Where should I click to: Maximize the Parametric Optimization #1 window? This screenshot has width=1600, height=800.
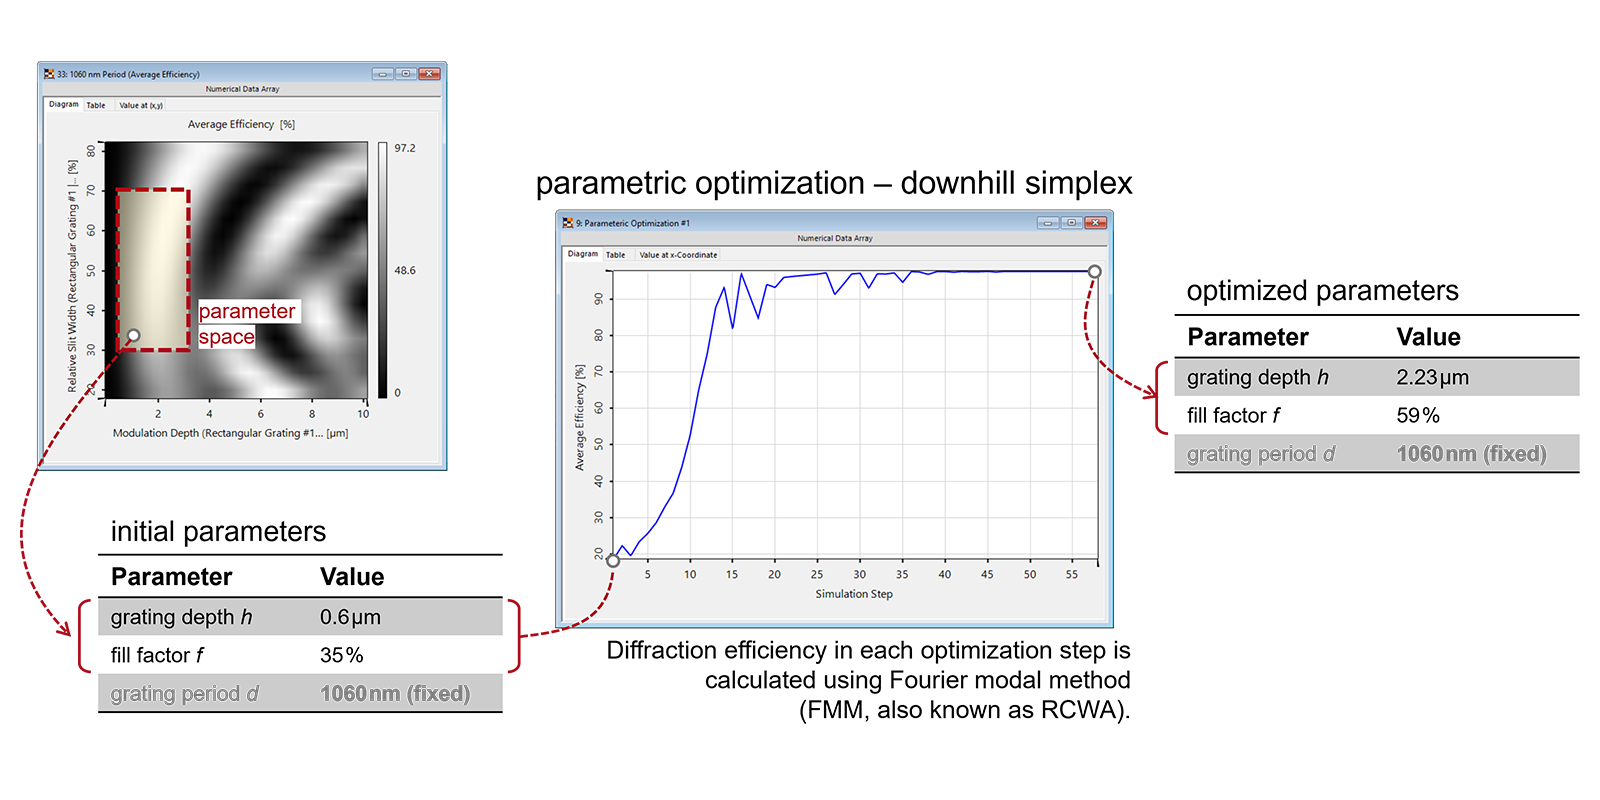coord(1071,223)
